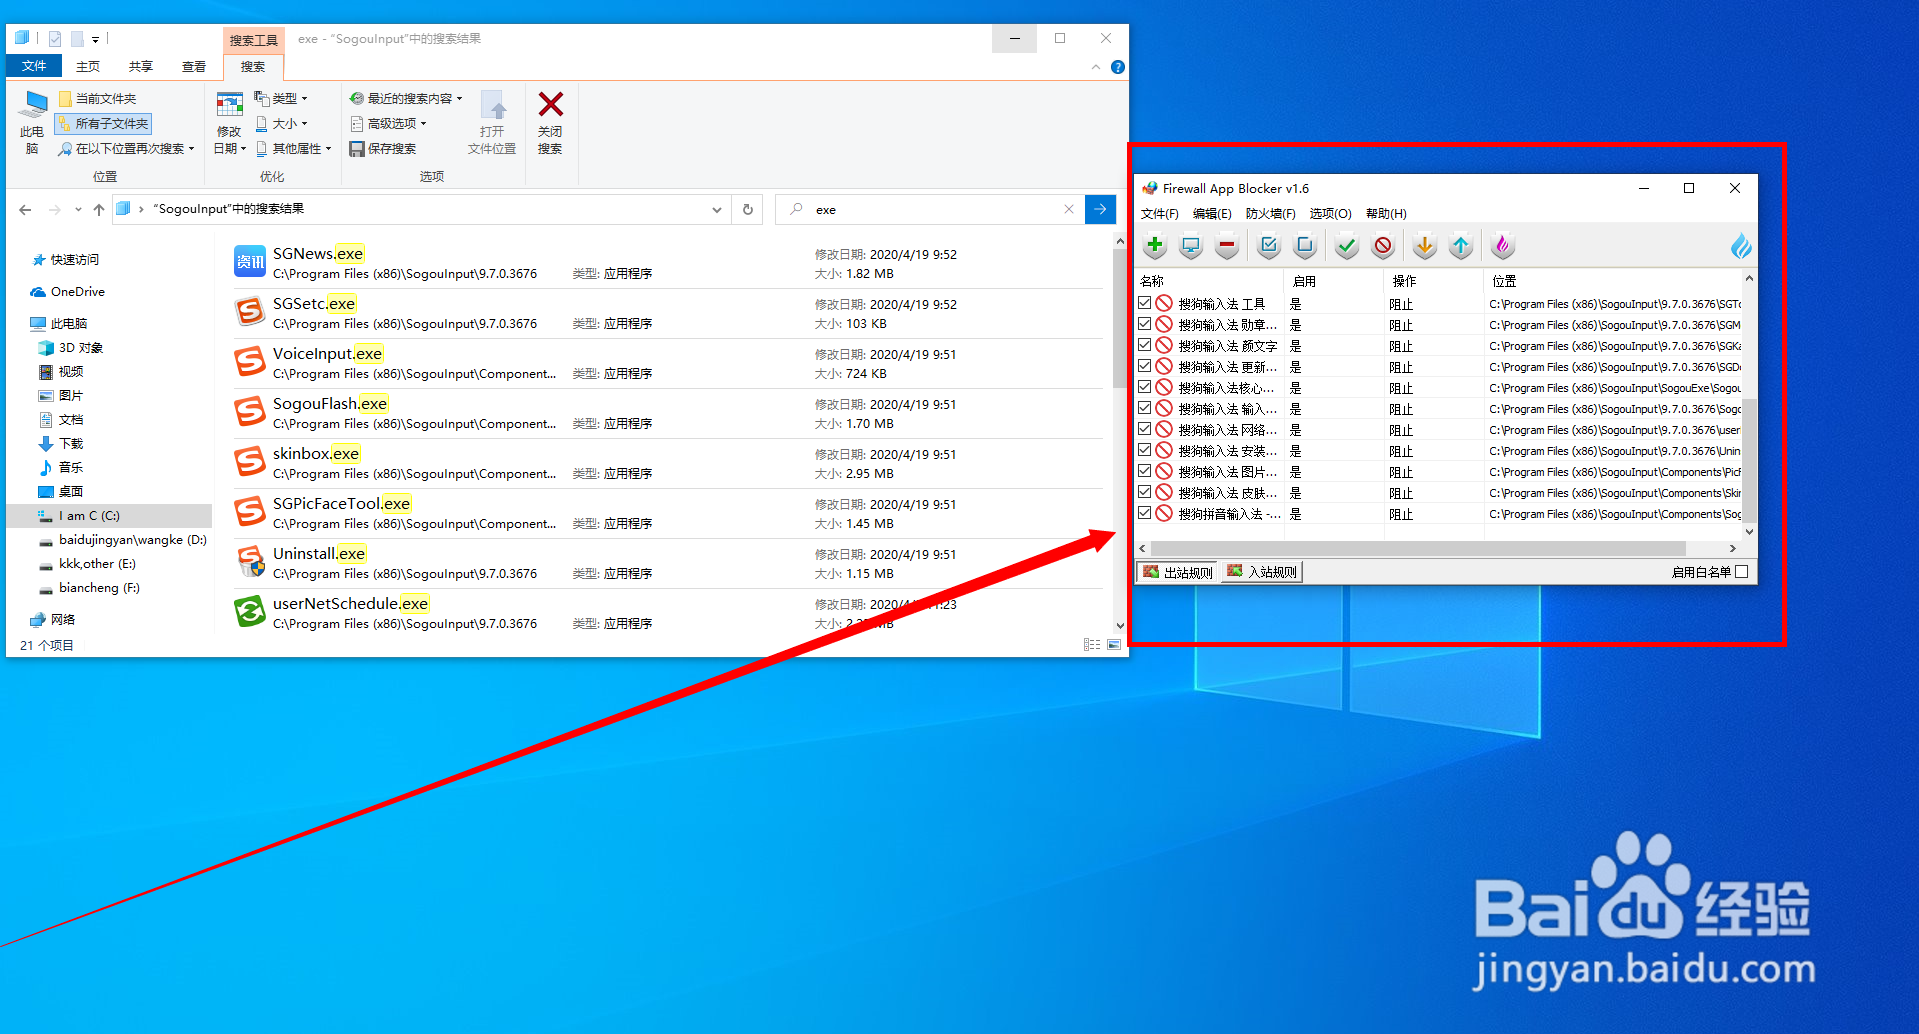Clear the search box with the X
Image resolution: width=1919 pixels, height=1034 pixels.
[1069, 209]
